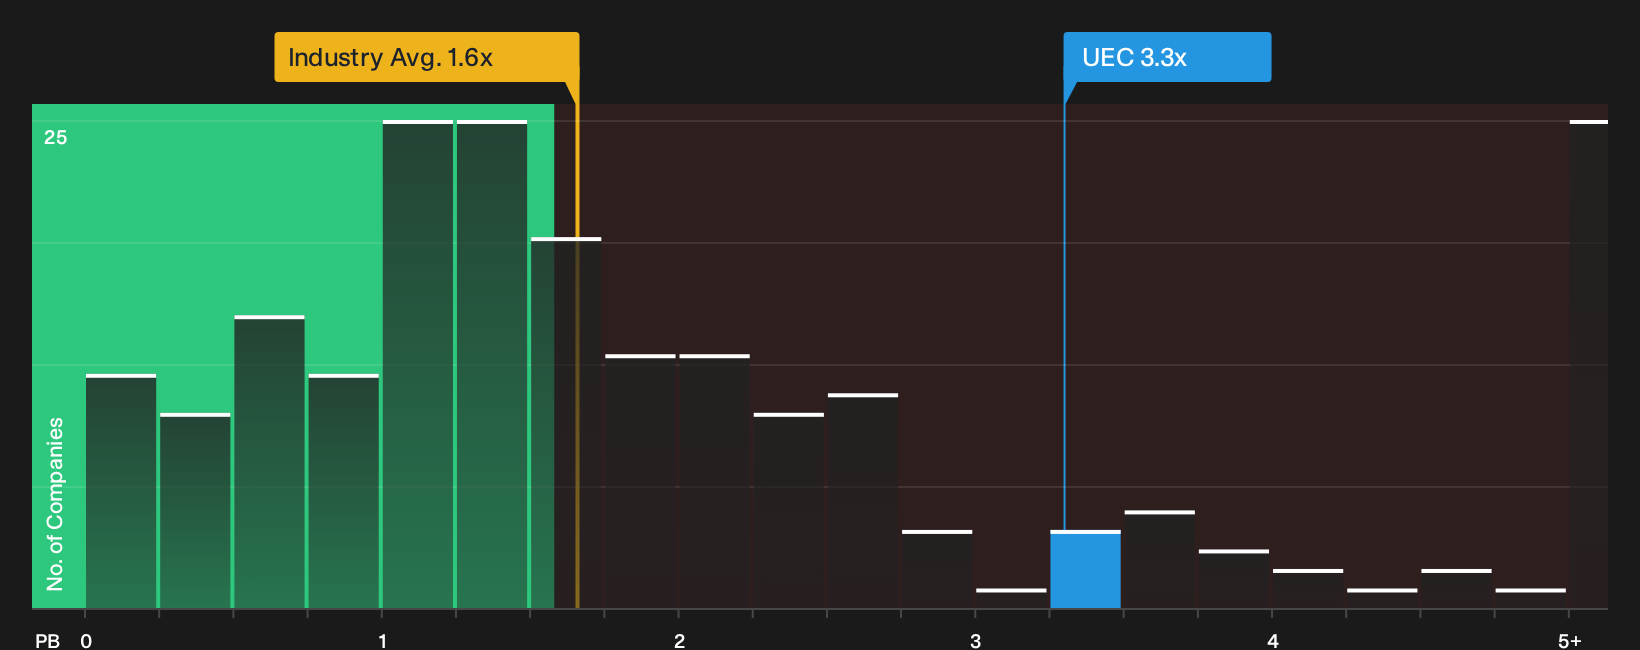Click the x-axis label 5+
Image resolution: width=1640 pixels, height=650 pixels.
1570,641
